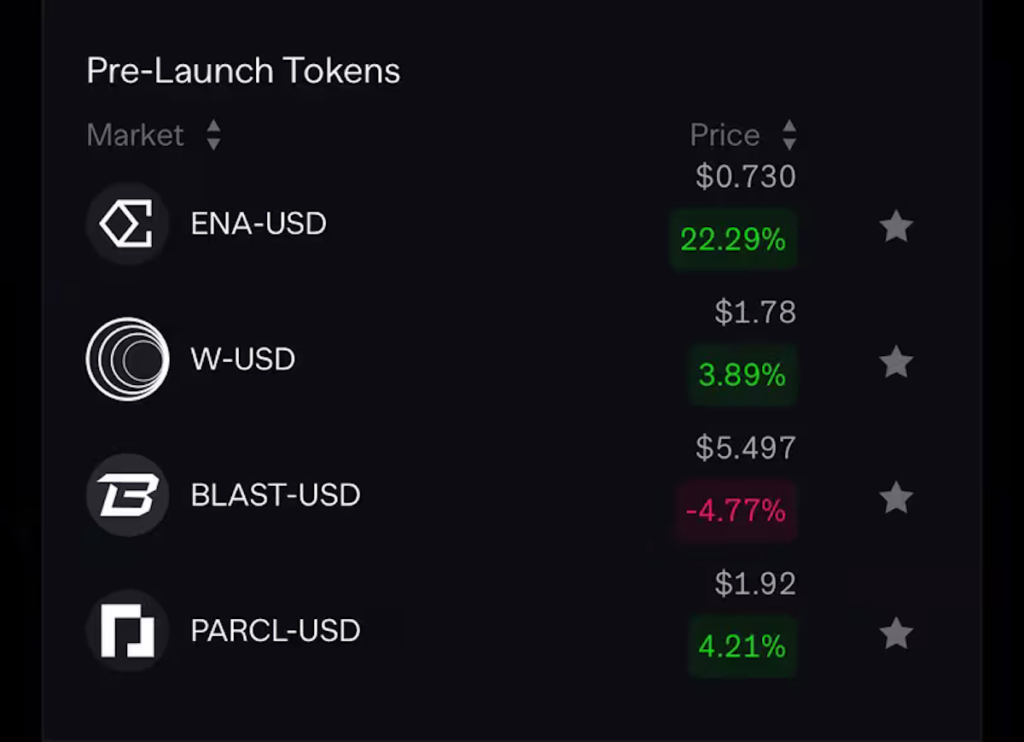Sort by Market using sort arrows

pos(213,135)
